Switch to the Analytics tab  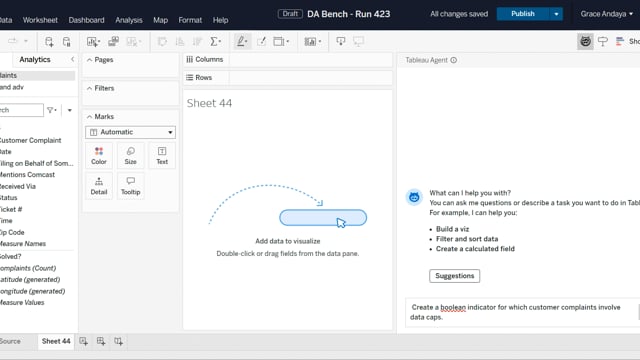pyautogui.click(x=35, y=60)
